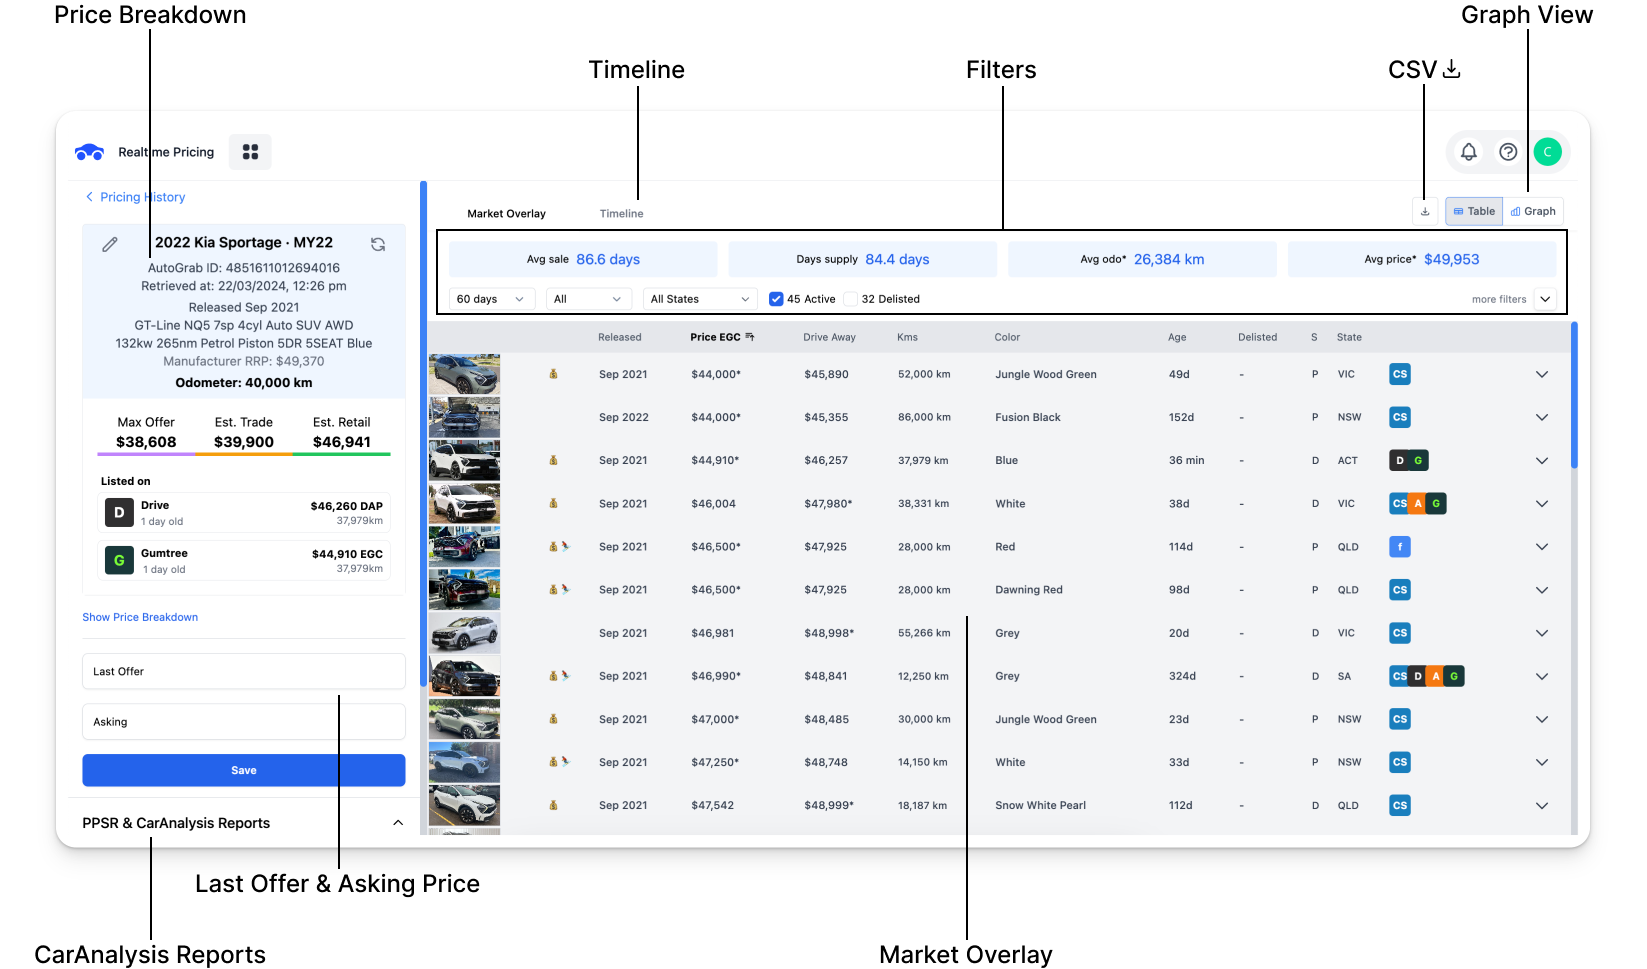Screen dimensions: 1647x969
Task: Click the blue car logo icon
Action: 90,152
